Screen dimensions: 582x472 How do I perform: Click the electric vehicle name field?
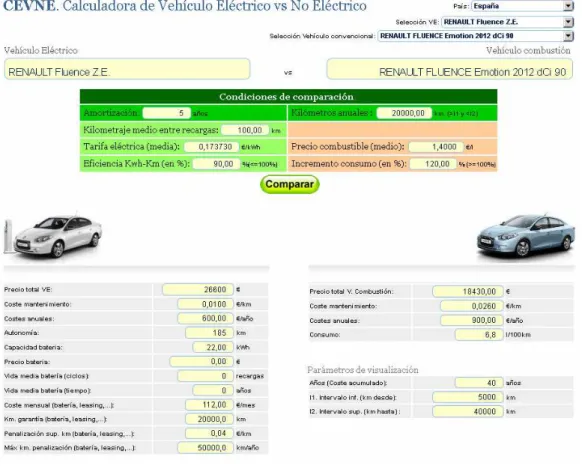[x=127, y=69]
